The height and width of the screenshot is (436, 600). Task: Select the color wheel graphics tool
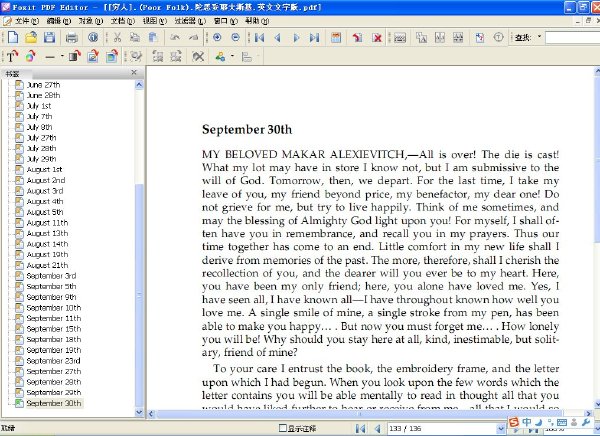coord(31,57)
